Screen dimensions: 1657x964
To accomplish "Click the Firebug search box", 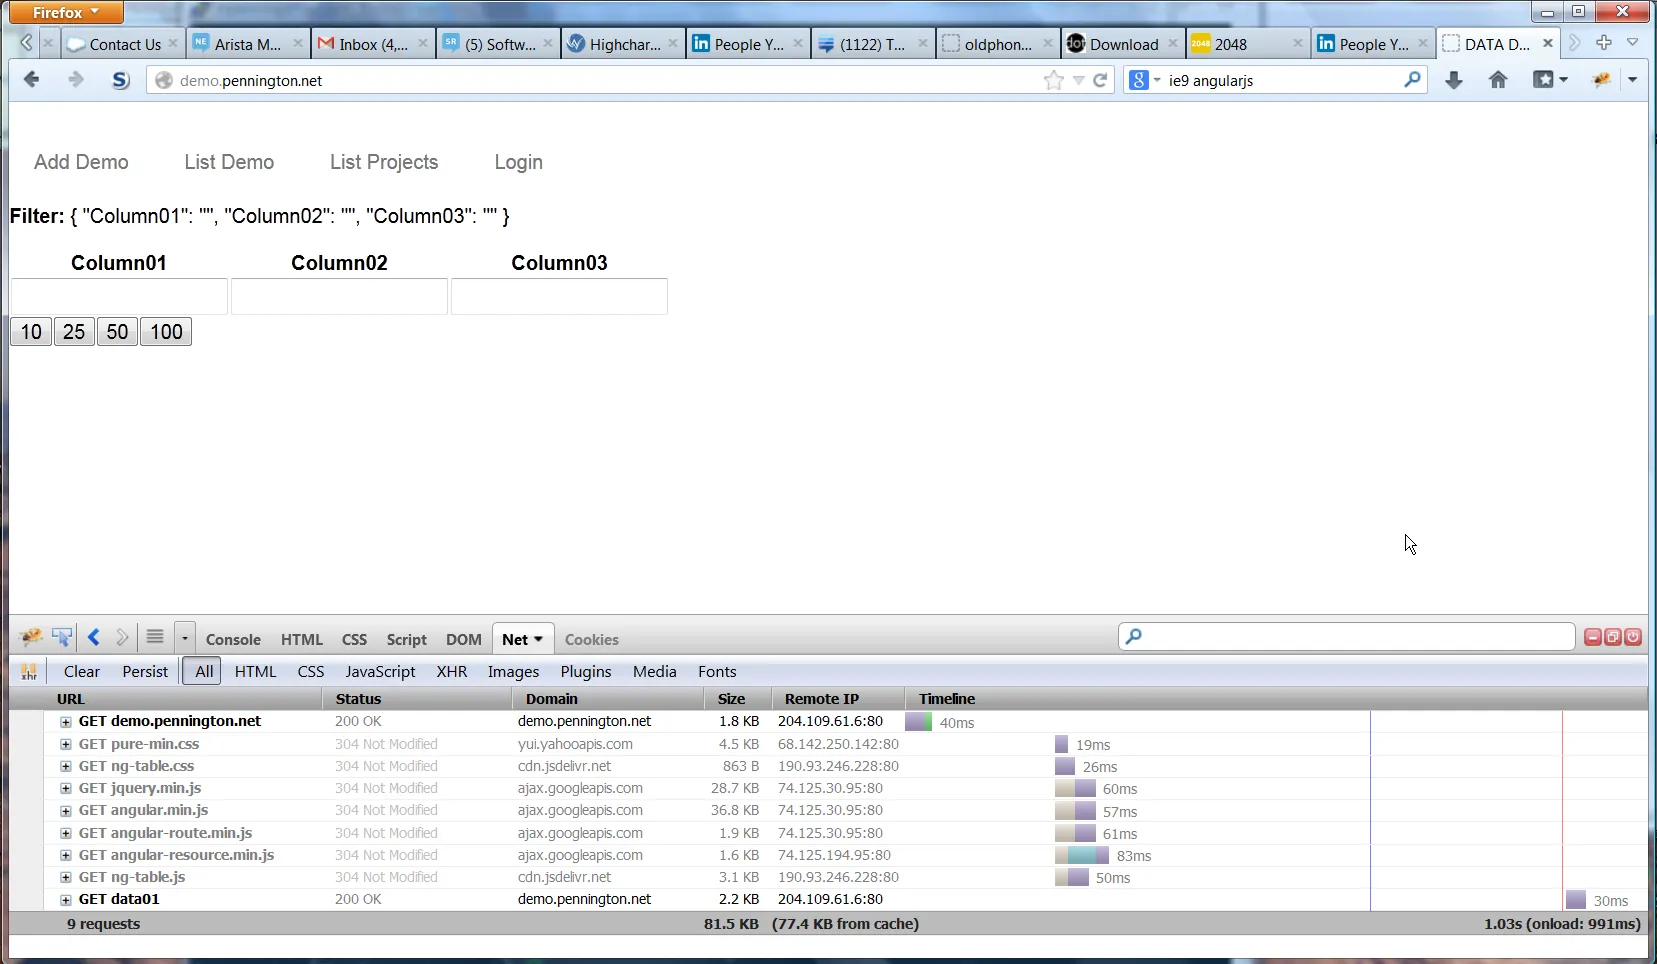I will pos(1347,637).
